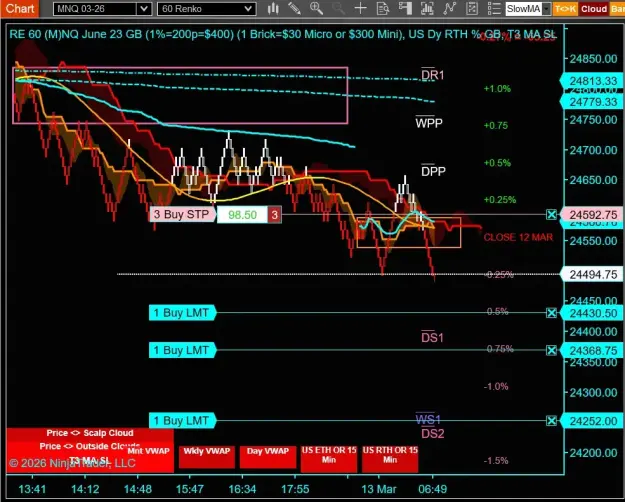This screenshot has width=625, height=502.
Task: Click the greyed-out zoom out magnifier
Action: click(338, 8)
